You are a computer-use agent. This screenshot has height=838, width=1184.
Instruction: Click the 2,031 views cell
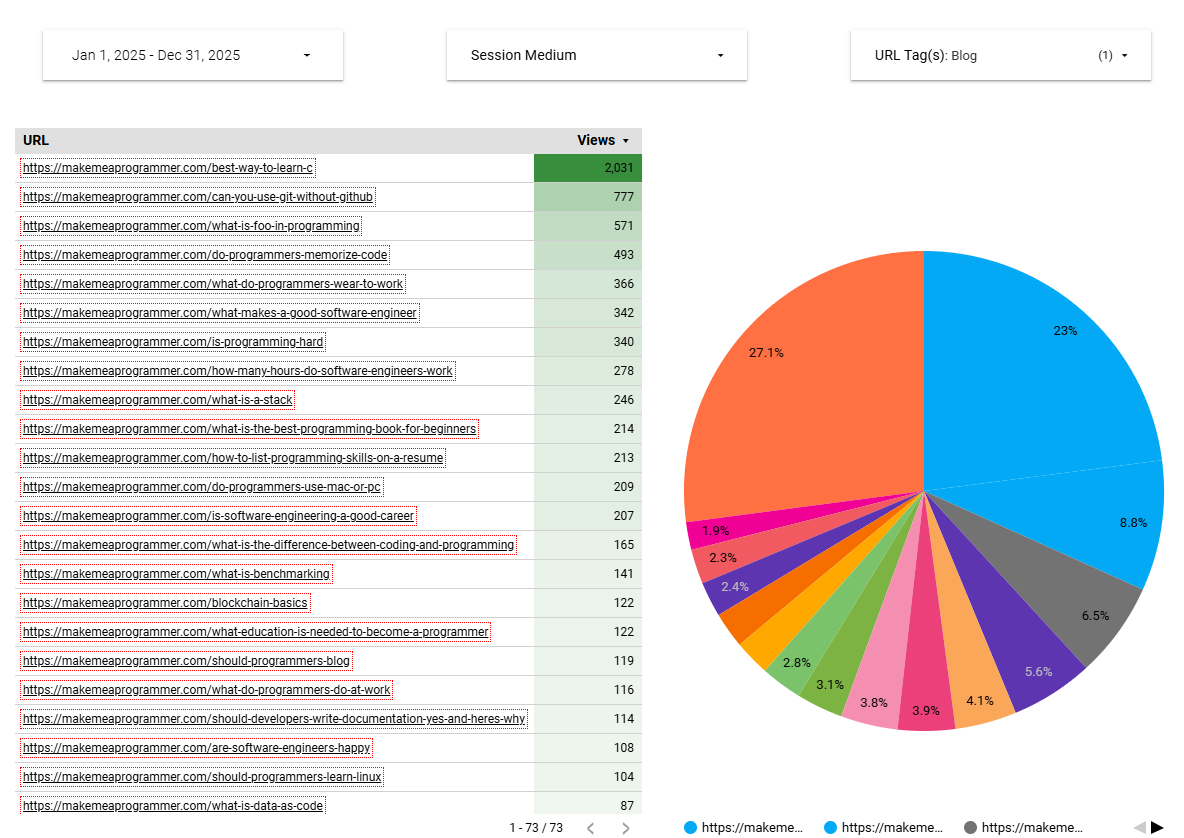(588, 168)
